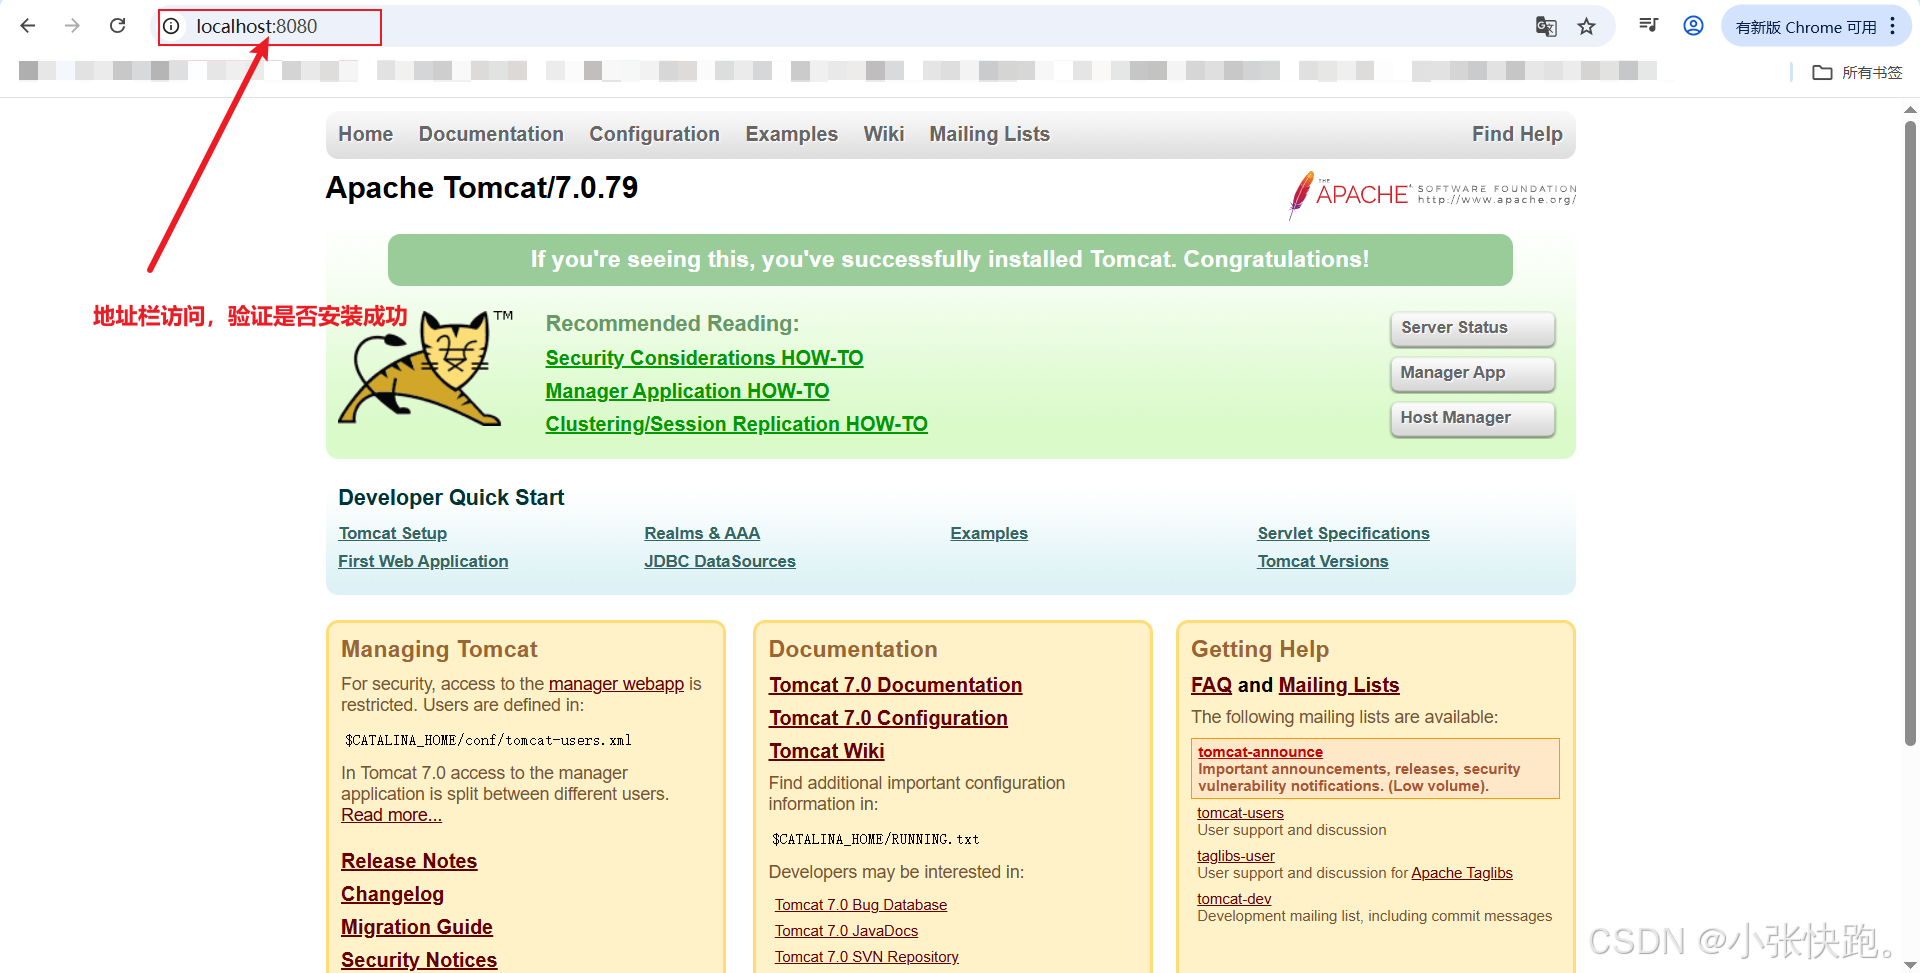Open the Tomcat Setup link
Screen dimensions: 1920x973
pyautogui.click(x=392, y=533)
